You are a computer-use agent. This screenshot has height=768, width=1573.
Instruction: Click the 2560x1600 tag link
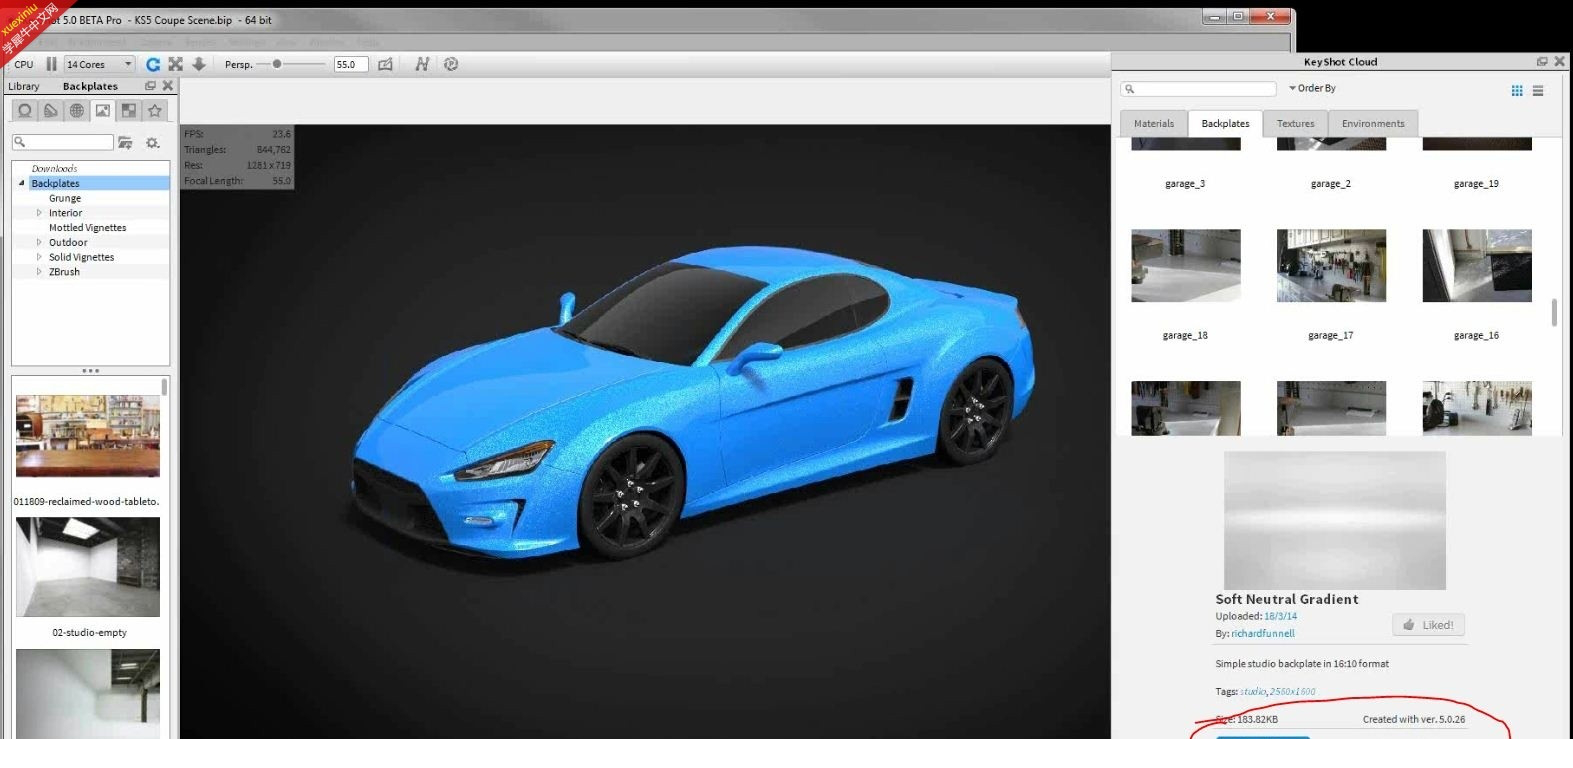click(x=1293, y=691)
